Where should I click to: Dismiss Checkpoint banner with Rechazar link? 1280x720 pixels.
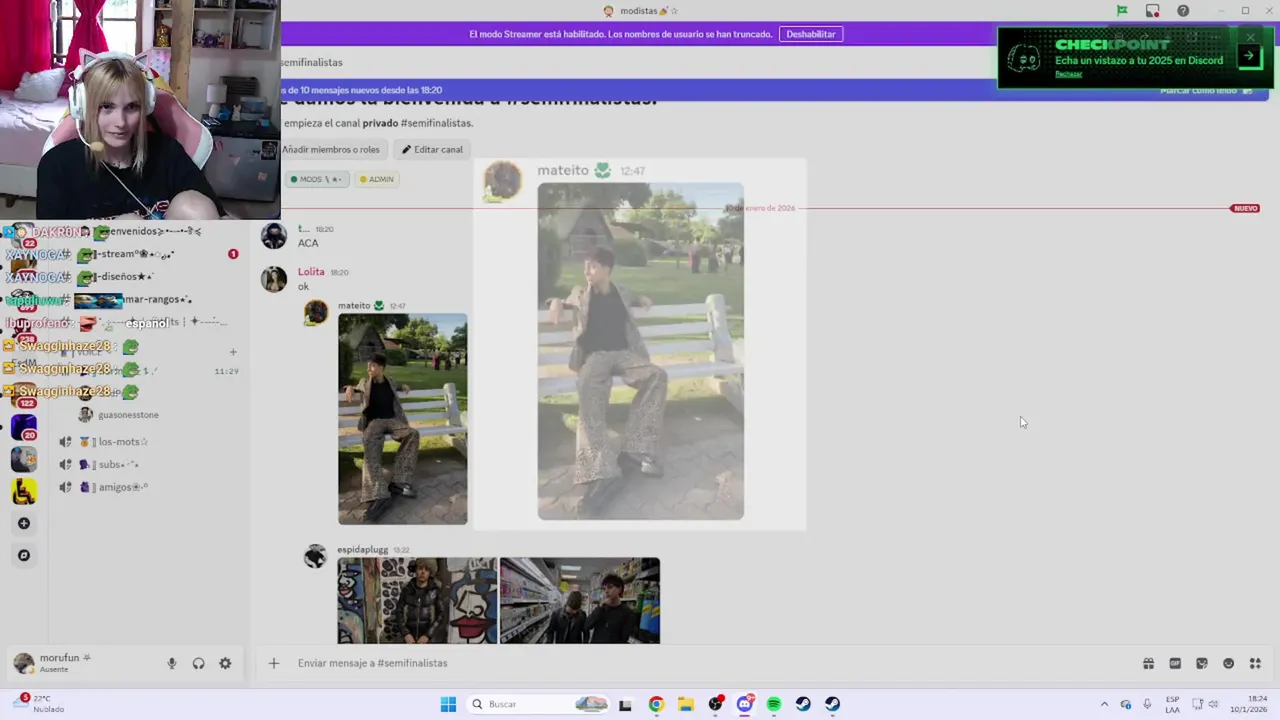[1068, 74]
